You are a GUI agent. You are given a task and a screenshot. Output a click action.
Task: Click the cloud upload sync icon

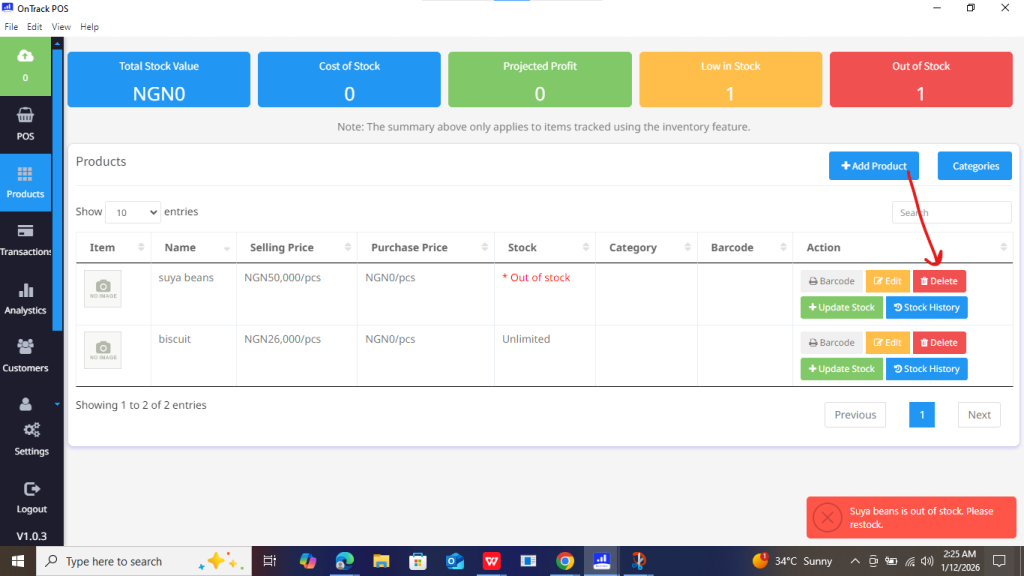click(25, 55)
